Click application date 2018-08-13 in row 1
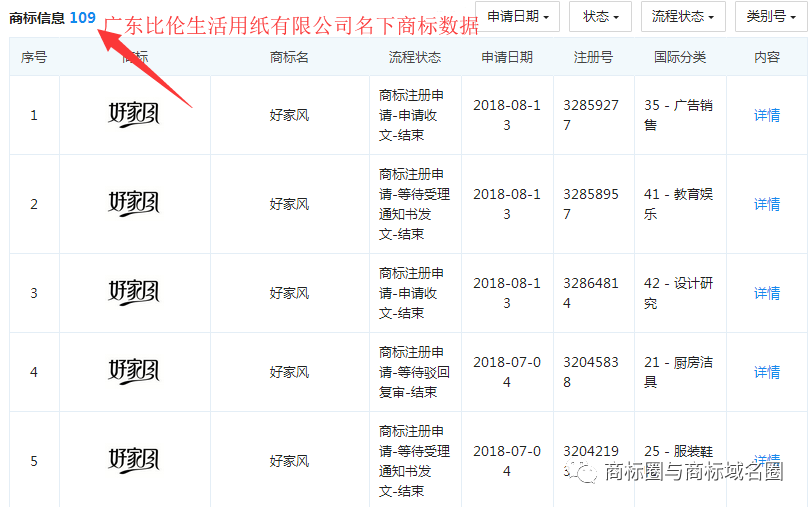The image size is (810, 507). [507, 115]
